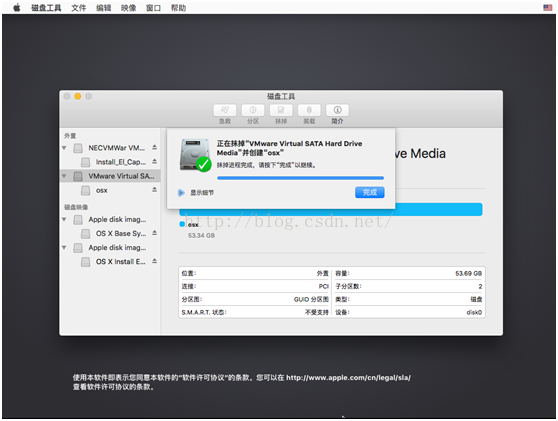
Task: Collapse the second Apple disk imag... node
Action: point(64,247)
